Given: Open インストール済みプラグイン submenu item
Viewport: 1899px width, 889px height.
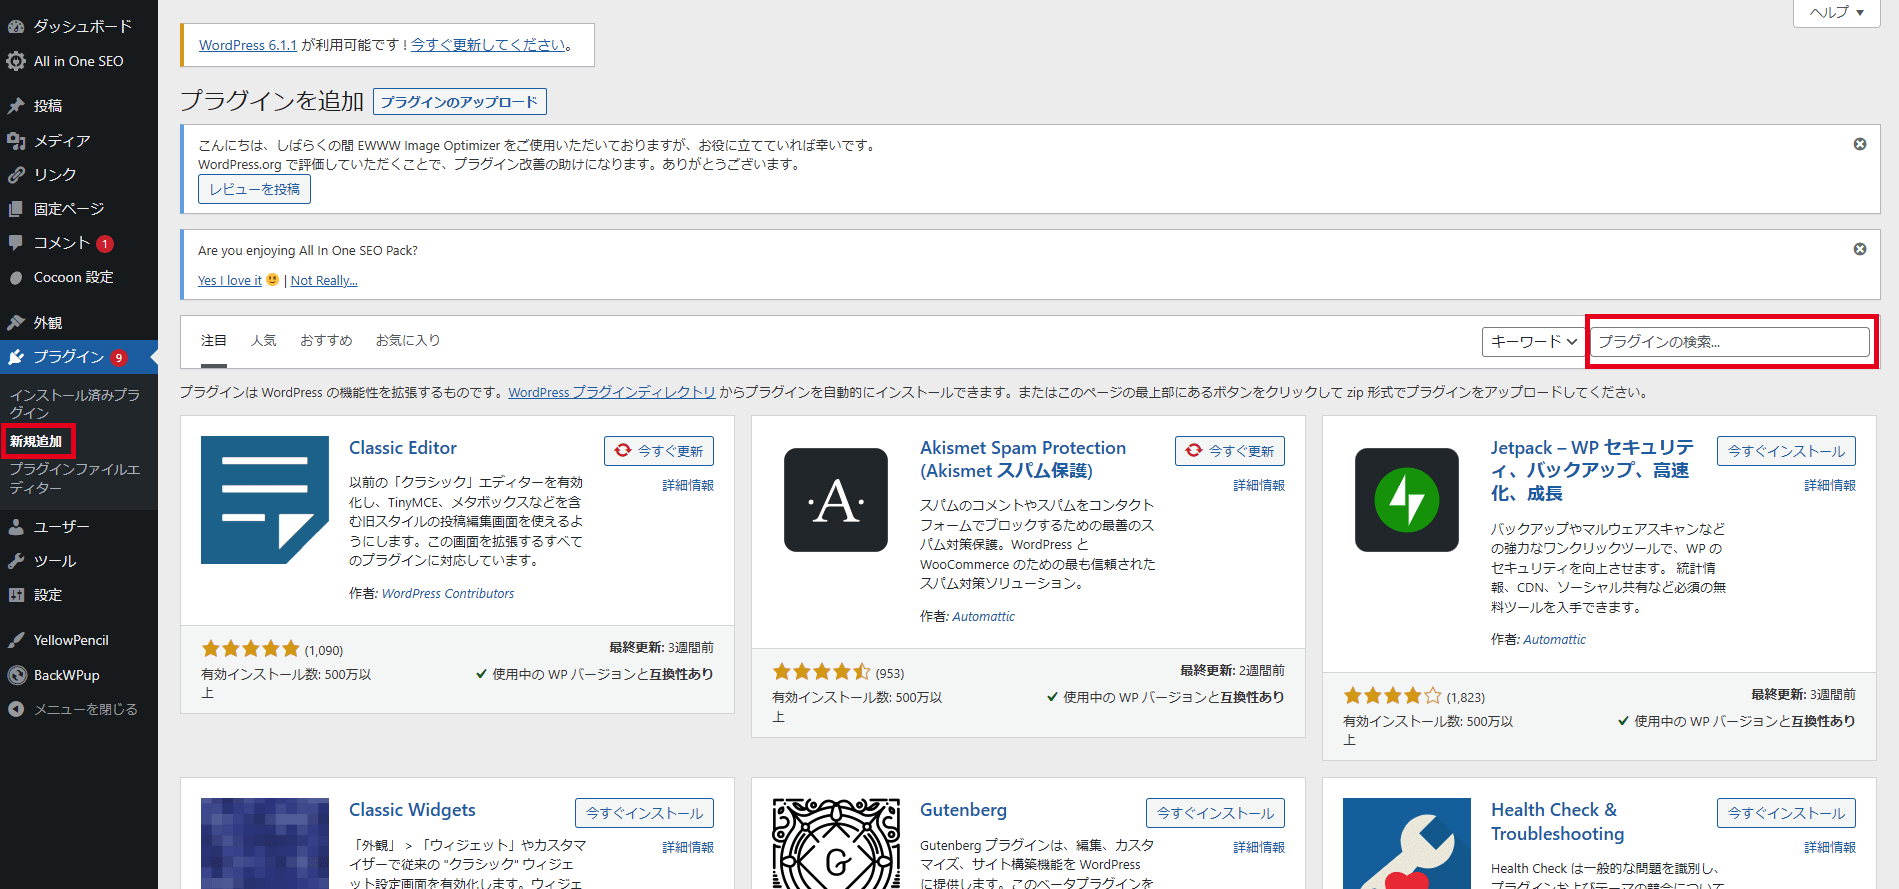Looking at the screenshot, I should pyautogui.click(x=75, y=404).
